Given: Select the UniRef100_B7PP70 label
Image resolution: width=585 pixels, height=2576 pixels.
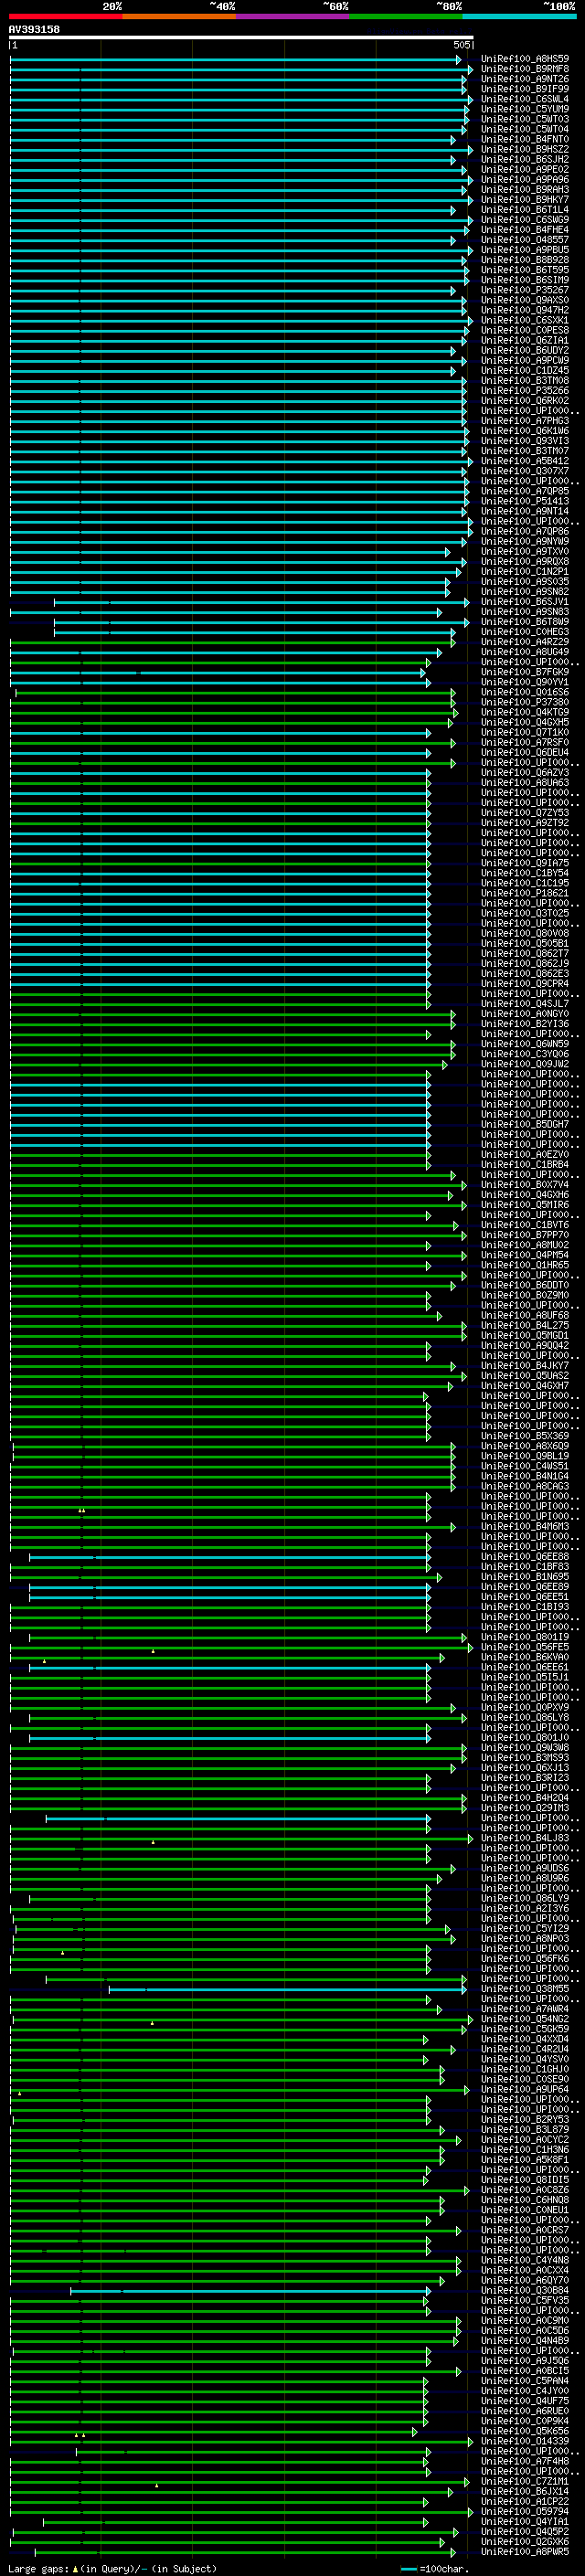Looking at the screenshot, I should 525,1235.
